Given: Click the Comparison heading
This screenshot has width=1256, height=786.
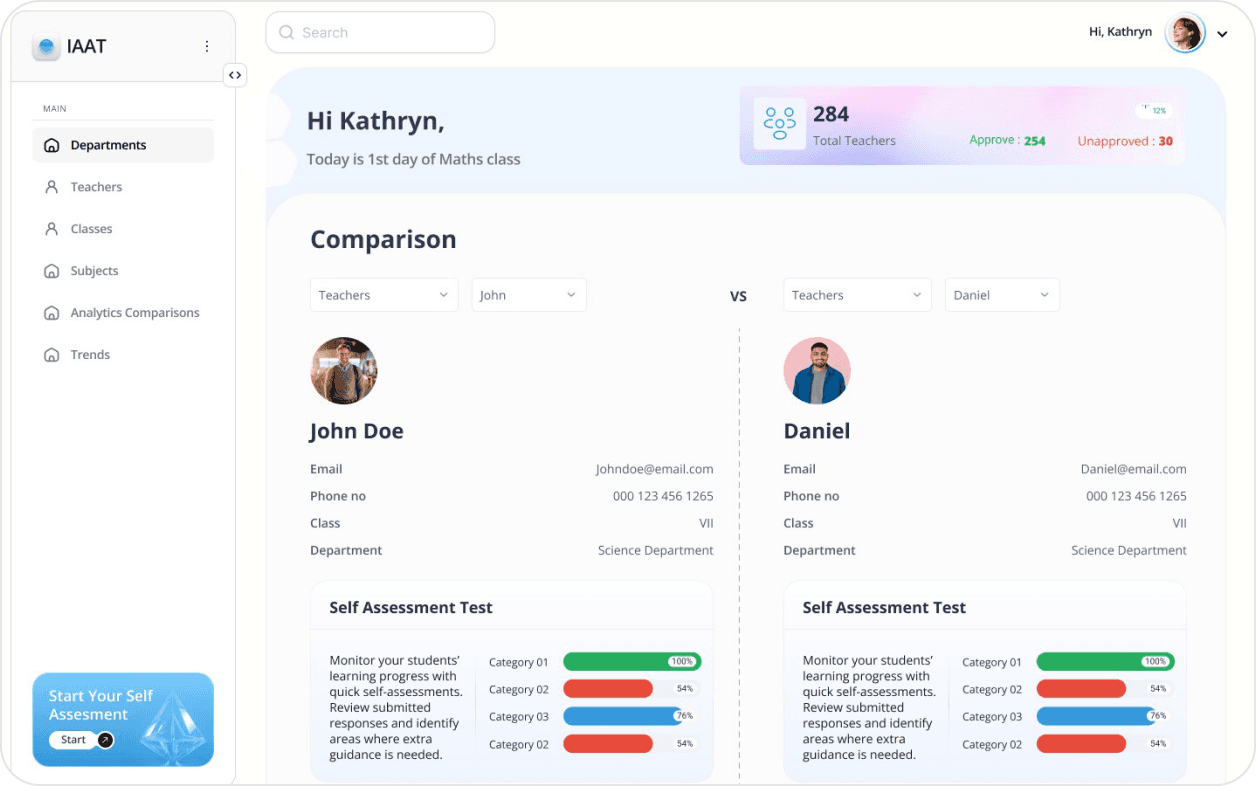Looking at the screenshot, I should coord(383,240).
